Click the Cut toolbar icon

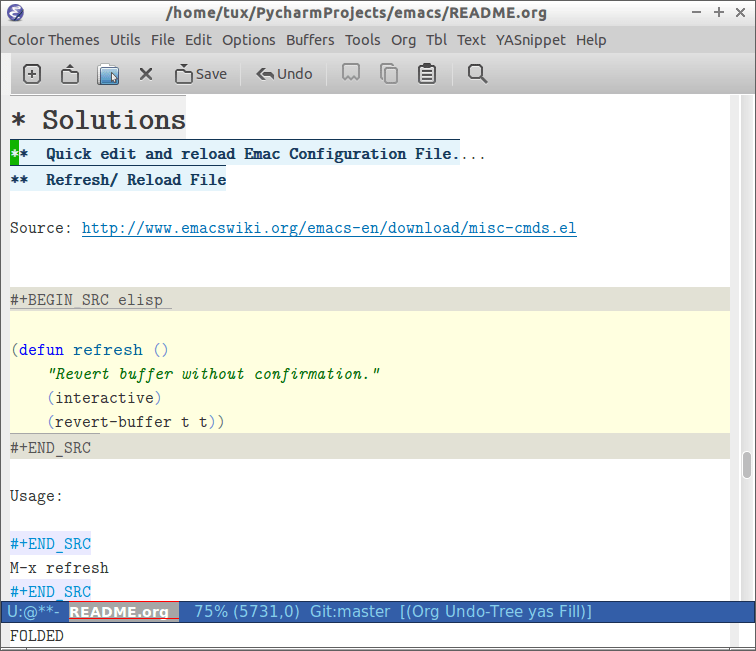(351, 73)
